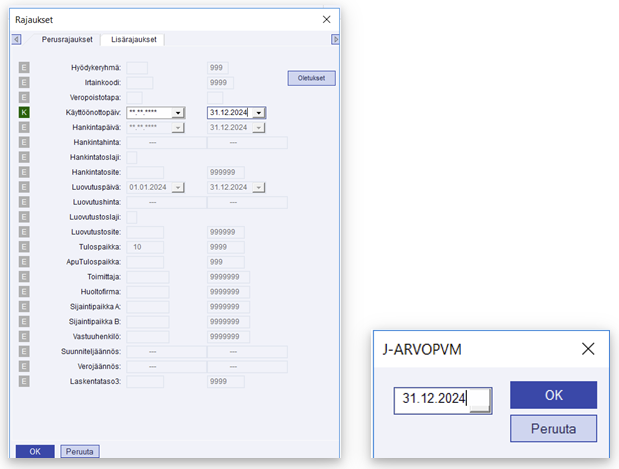Click the E icon next to Irtainkoodi
The image size is (619, 469).
24,82
